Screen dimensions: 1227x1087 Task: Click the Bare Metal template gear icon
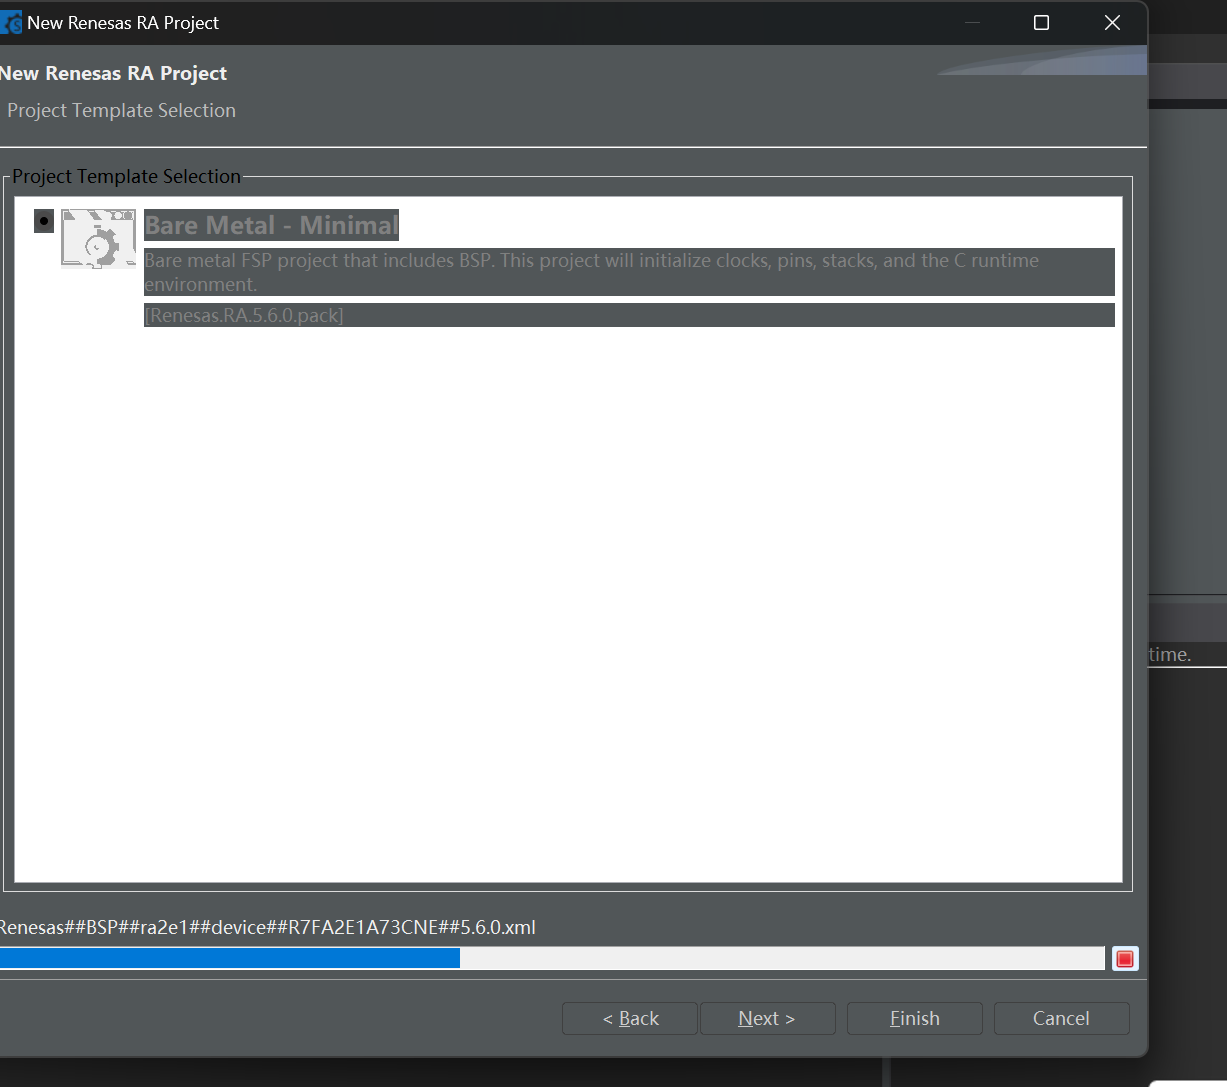pyautogui.click(x=98, y=239)
